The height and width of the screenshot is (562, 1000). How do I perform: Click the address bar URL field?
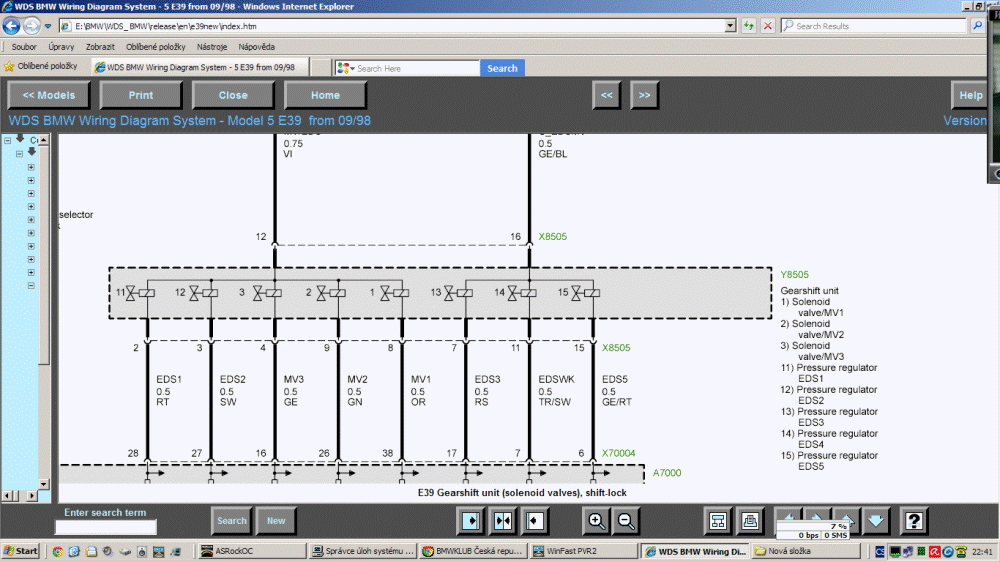coord(399,26)
